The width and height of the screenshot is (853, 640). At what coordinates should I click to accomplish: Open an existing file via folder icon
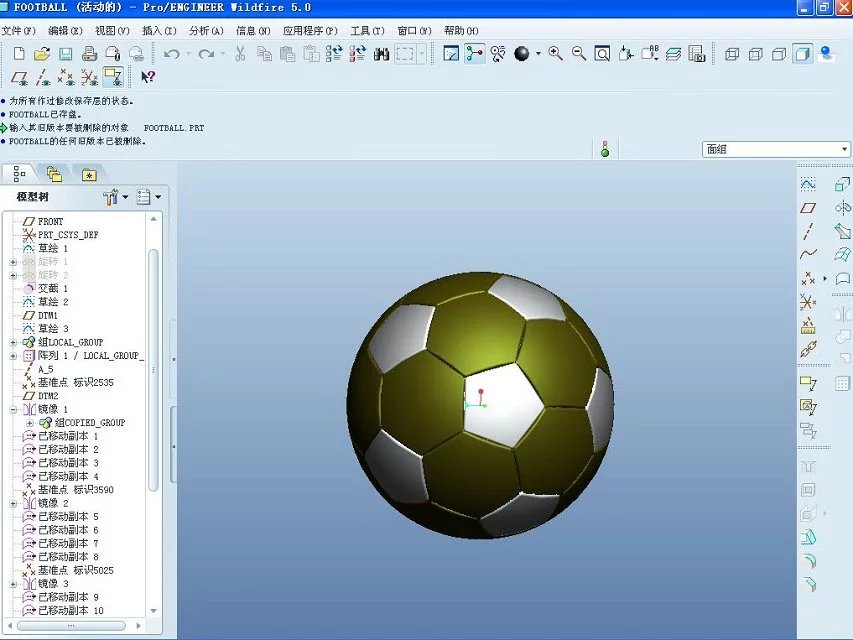point(42,53)
